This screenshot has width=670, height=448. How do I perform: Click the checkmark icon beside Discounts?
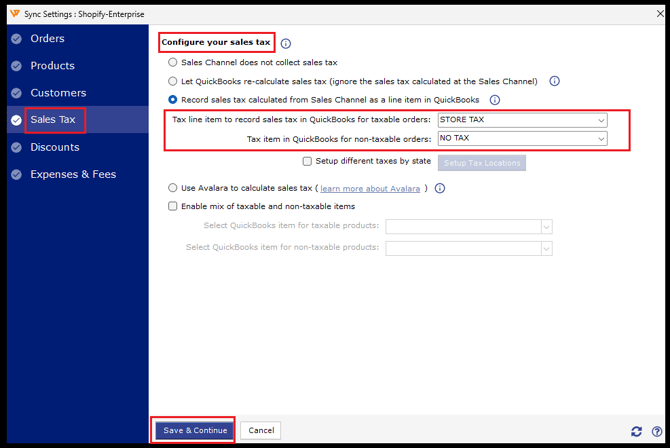point(16,147)
